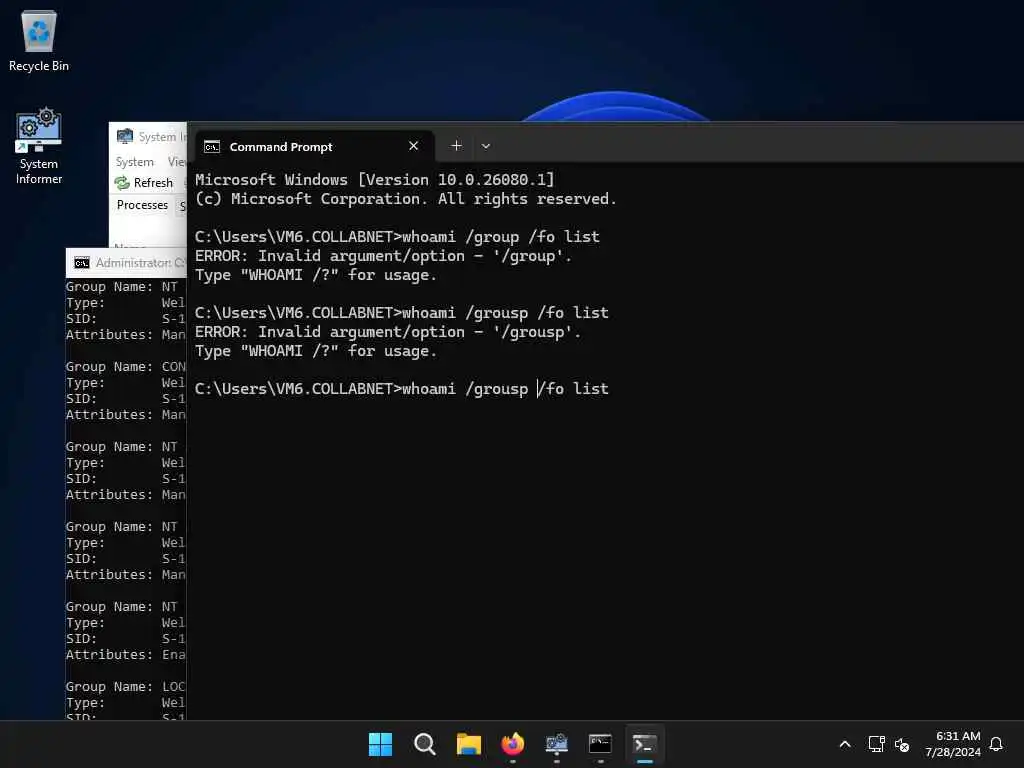Launch Firefox from the taskbar
1024x768 pixels.
[x=513, y=744]
